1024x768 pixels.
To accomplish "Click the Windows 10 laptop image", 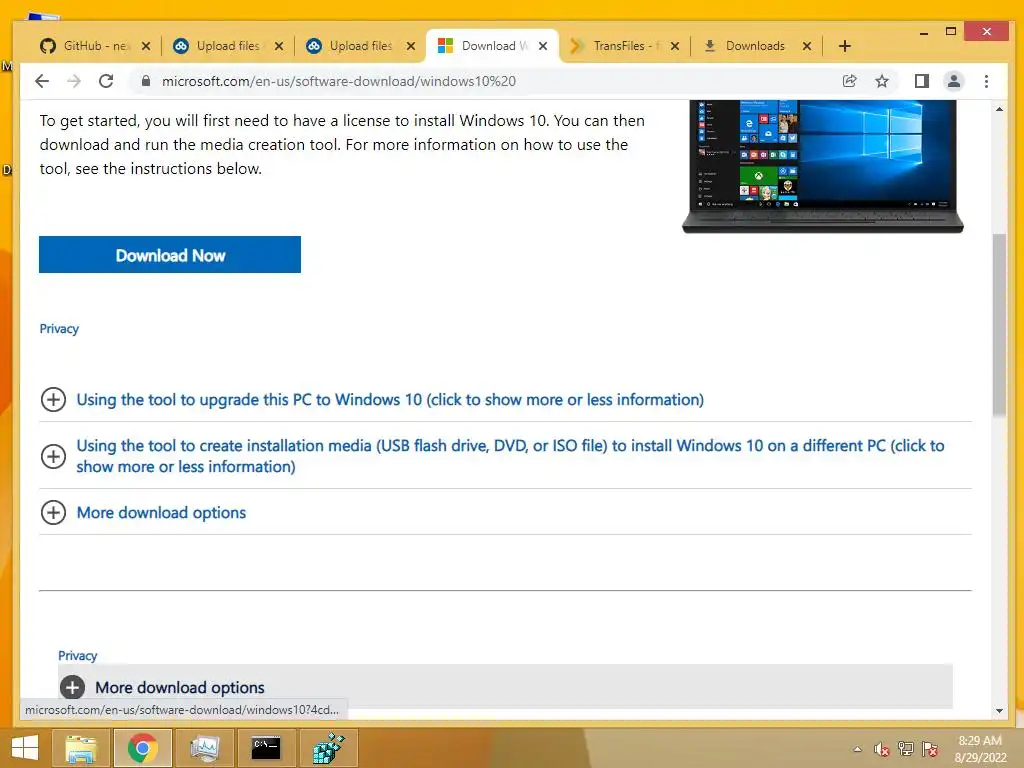I will point(822,167).
